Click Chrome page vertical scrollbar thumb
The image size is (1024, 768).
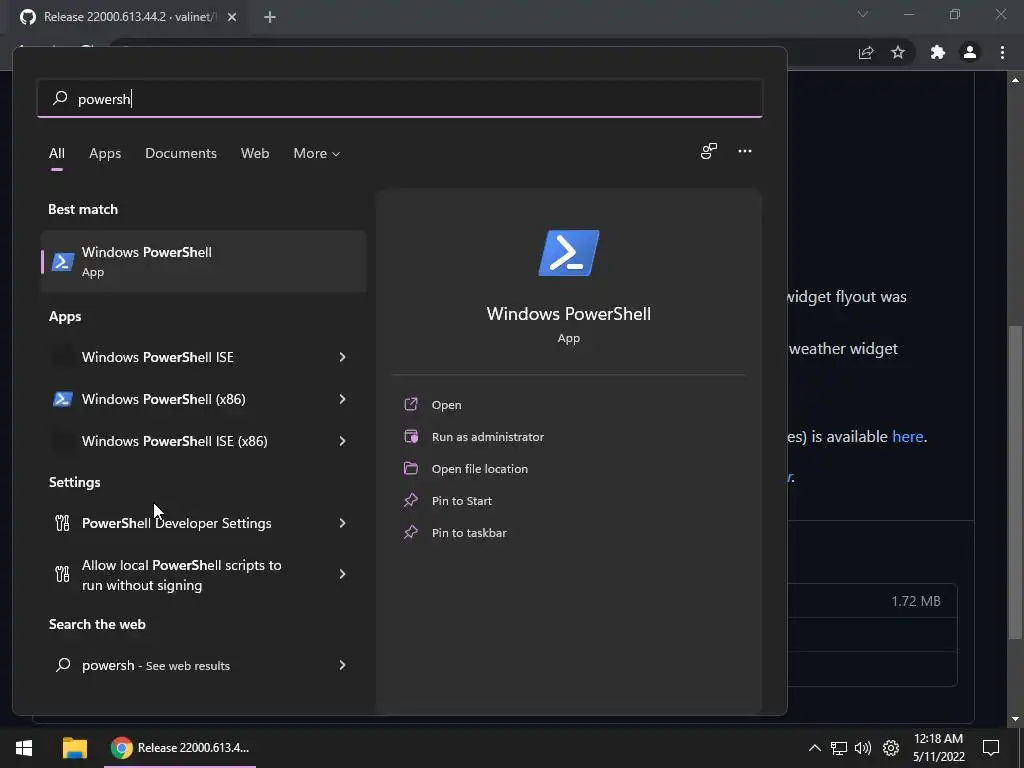pos(1015,482)
